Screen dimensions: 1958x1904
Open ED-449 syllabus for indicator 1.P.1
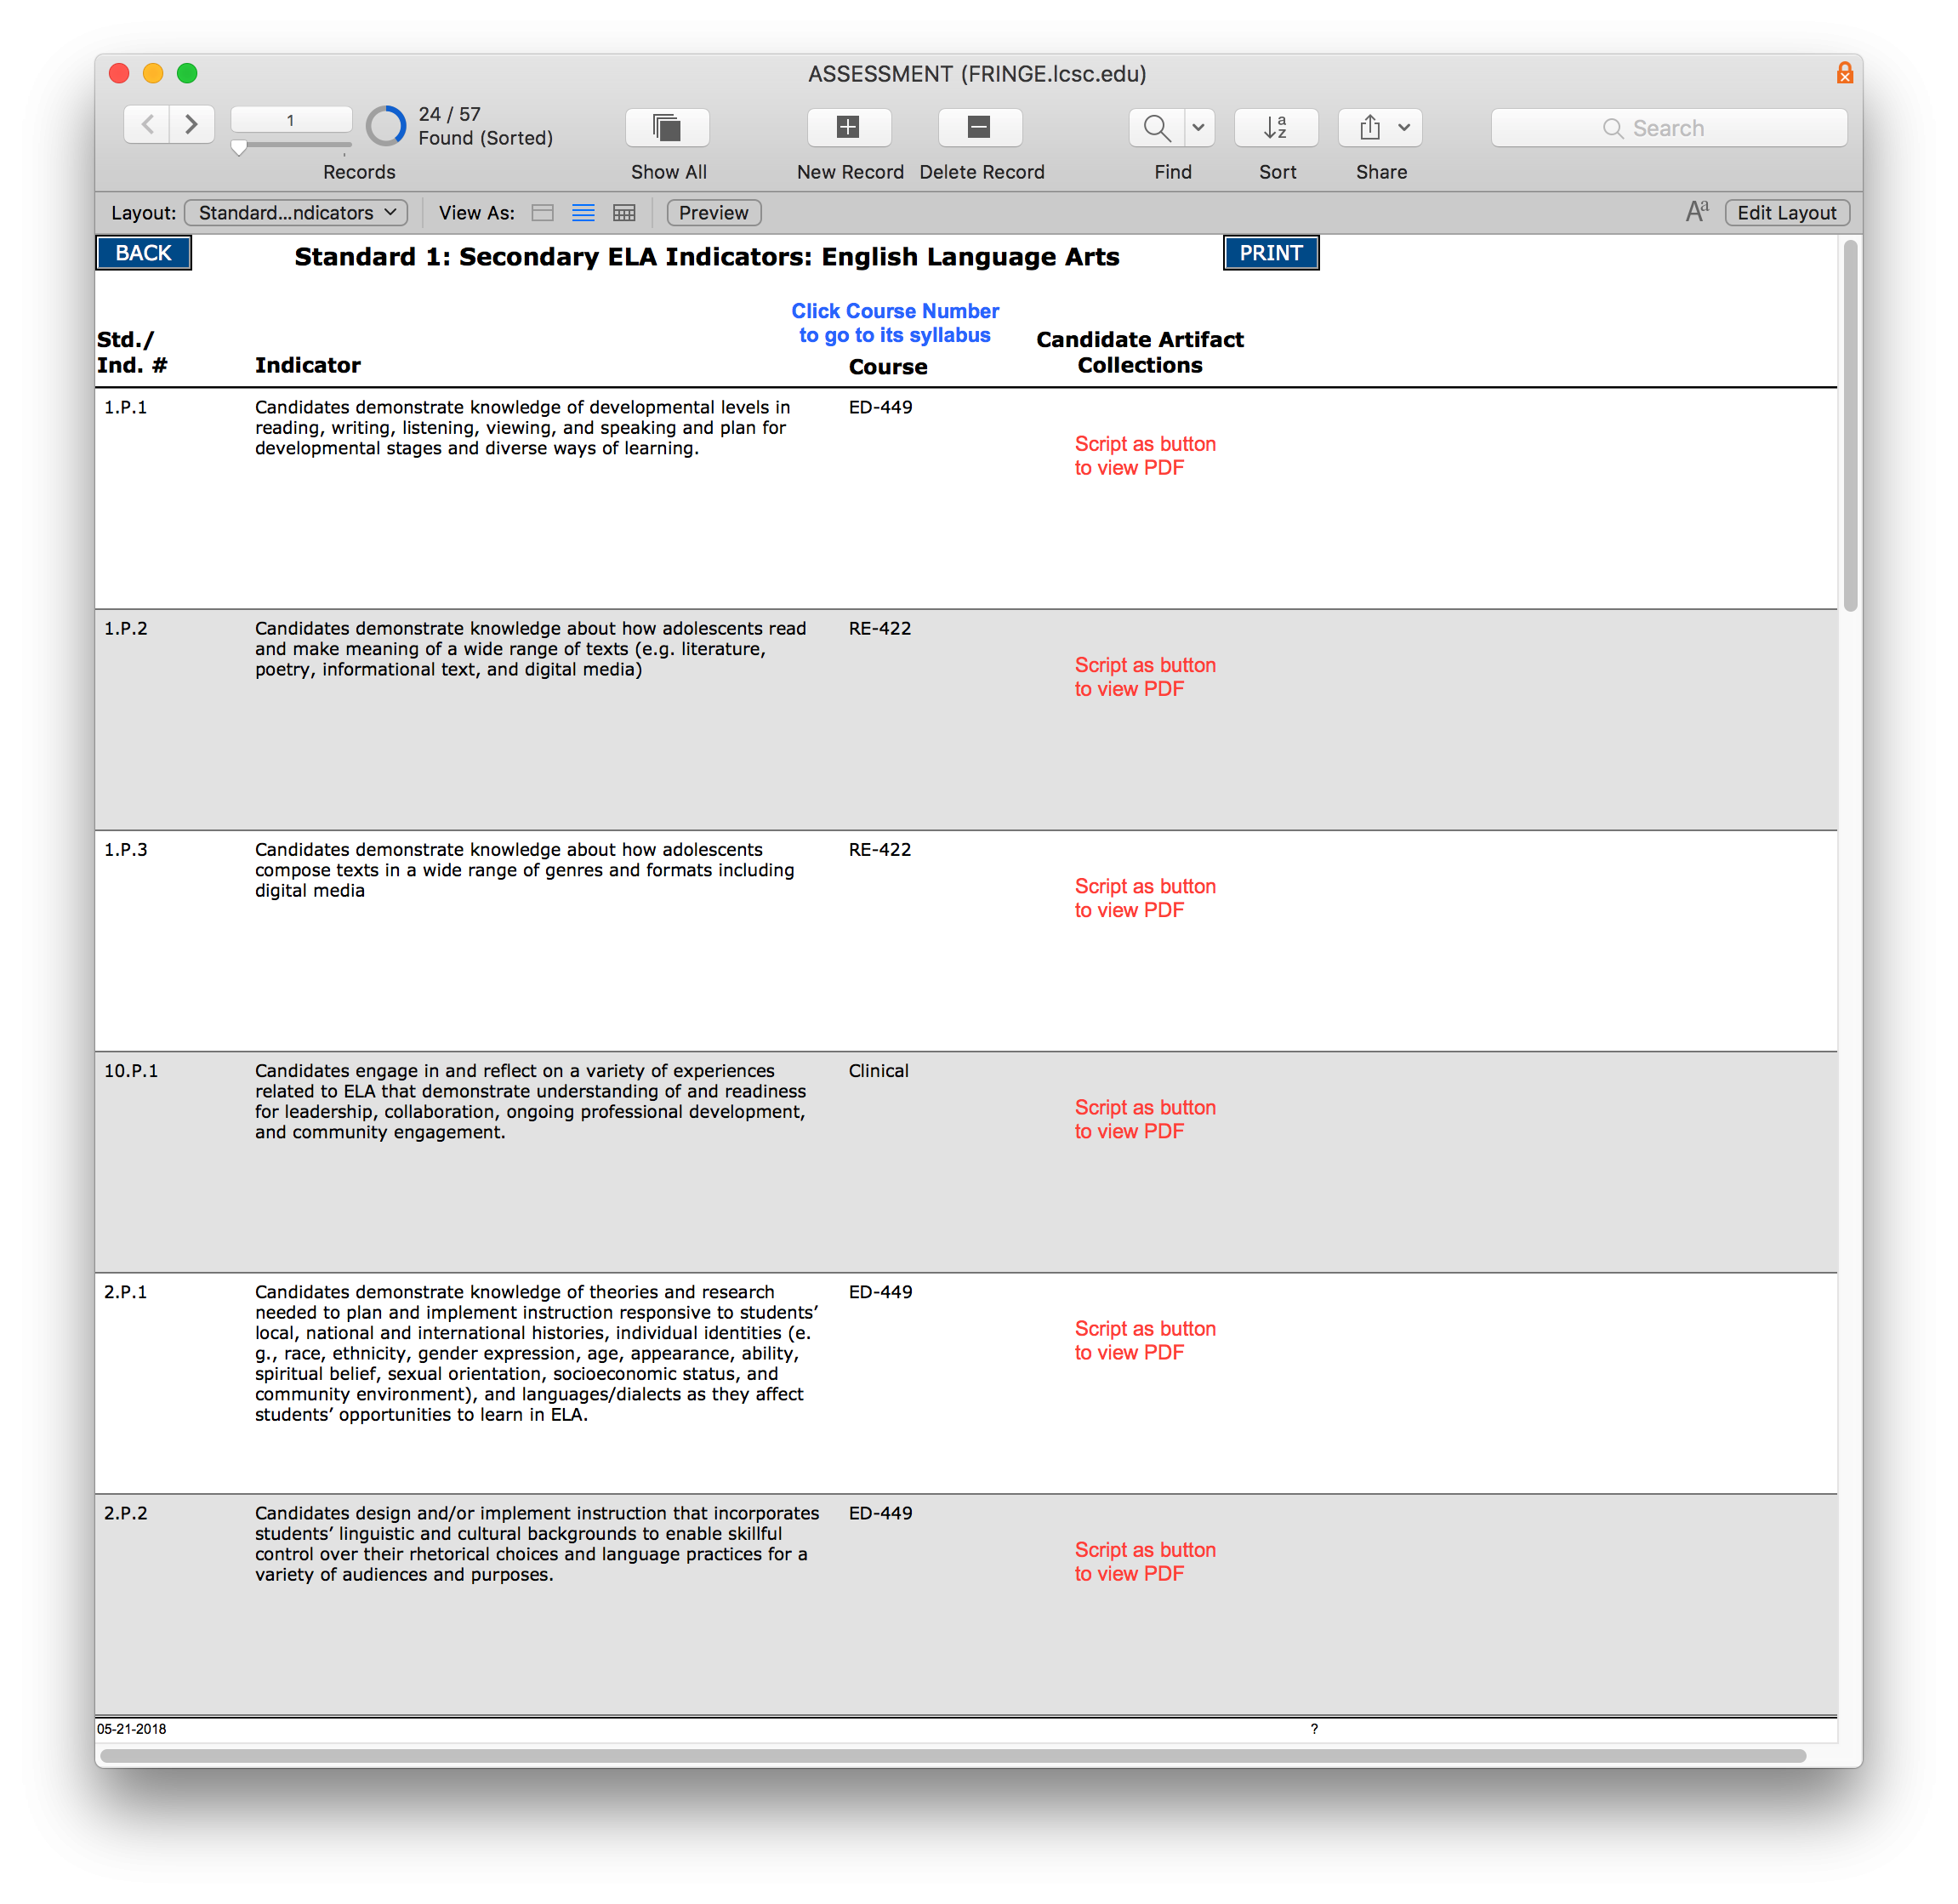pos(880,407)
